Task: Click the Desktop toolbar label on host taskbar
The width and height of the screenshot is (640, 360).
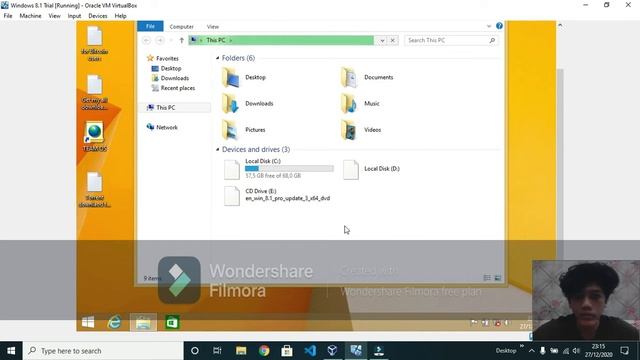Action: pyautogui.click(x=506, y=351)
